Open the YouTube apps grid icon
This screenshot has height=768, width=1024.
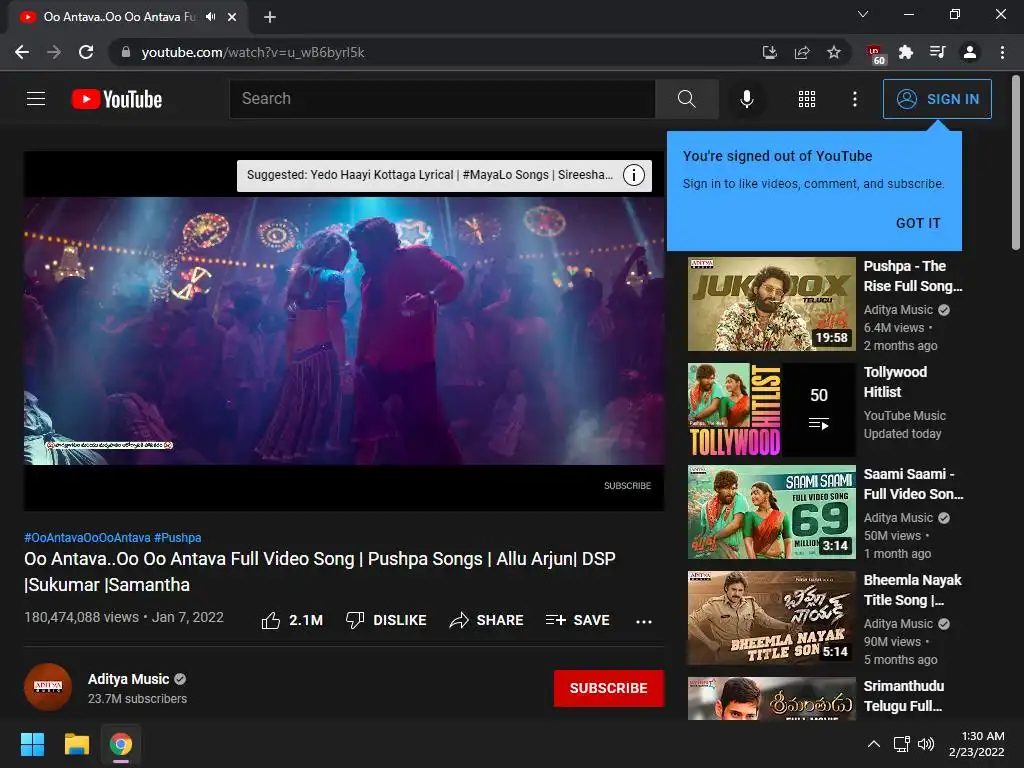pos(807,99)
